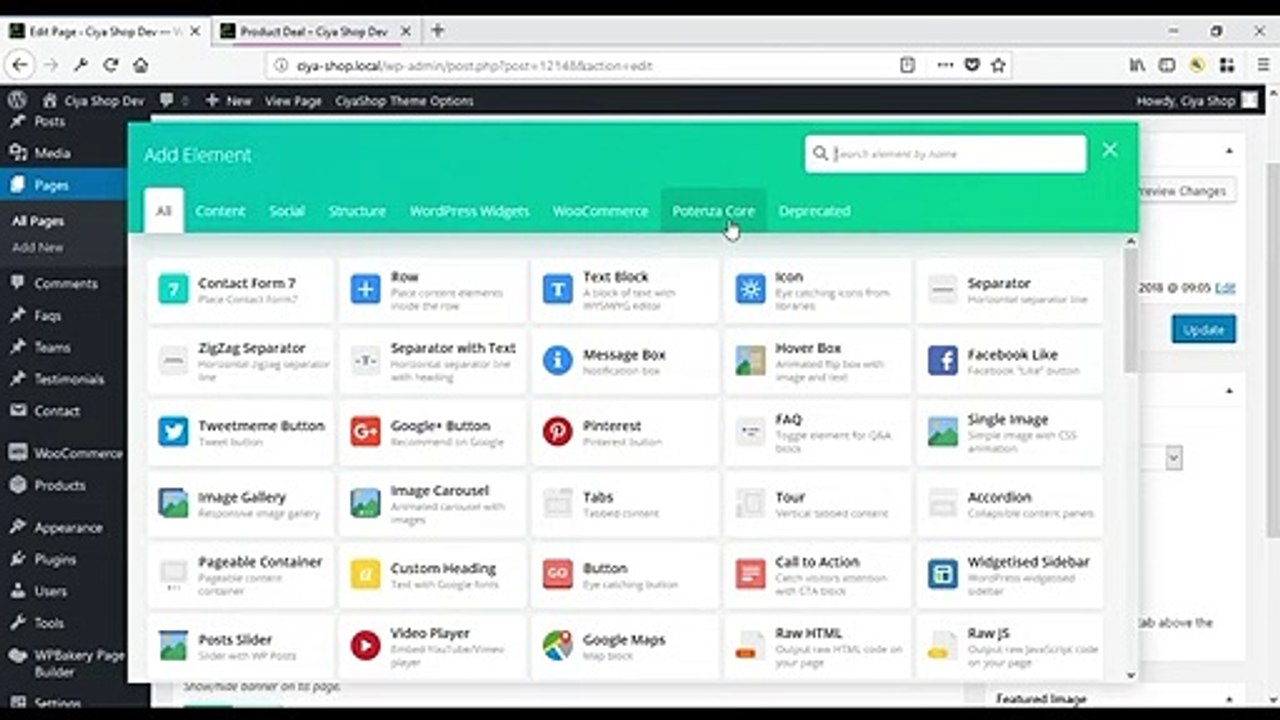Close the Add Element dialog
1280x720 pixels.
[1110, 150]
